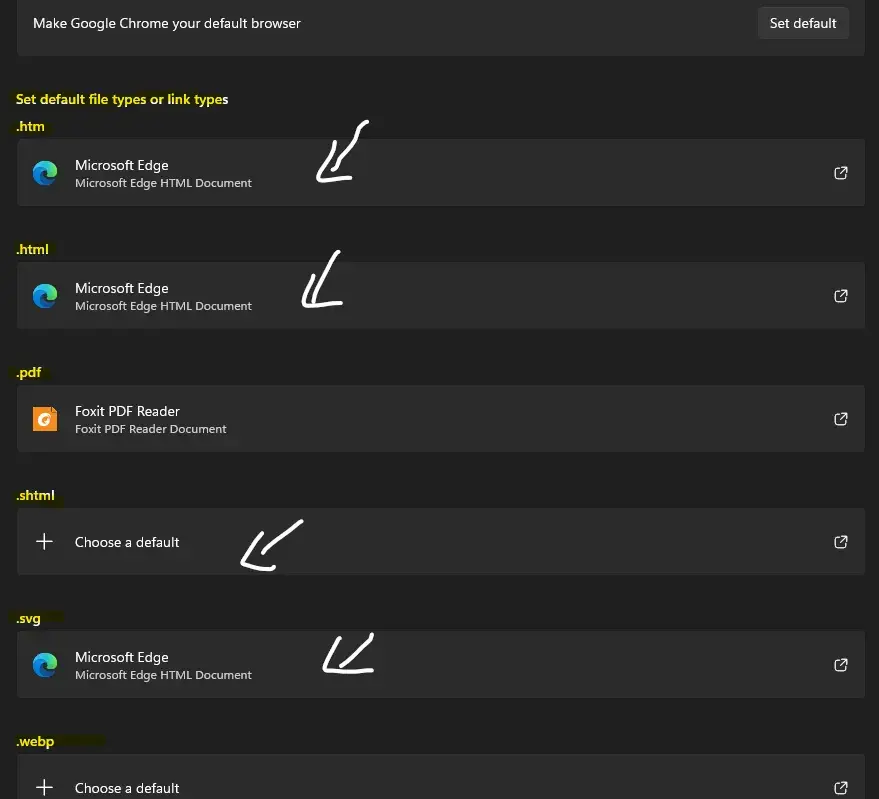The width and height of the screenshot is (879, 799).
Task: Click Make Google Chrome your default browser text
Action: [x=167, y=23]
